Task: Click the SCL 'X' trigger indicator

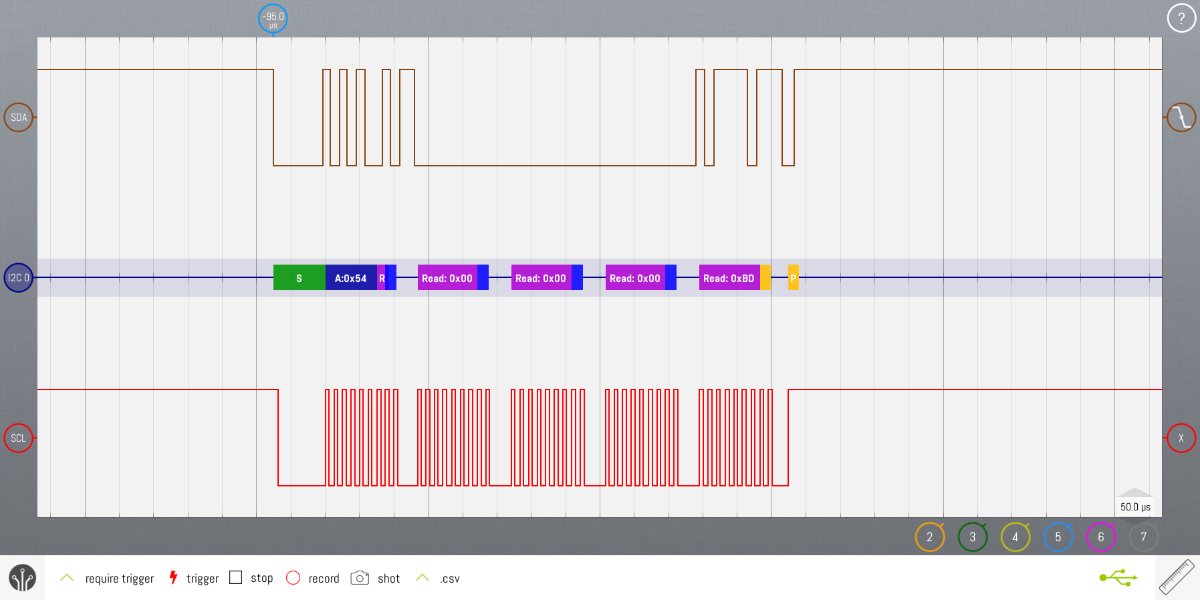Action: pyautogui.click(x=1181, y=438)
